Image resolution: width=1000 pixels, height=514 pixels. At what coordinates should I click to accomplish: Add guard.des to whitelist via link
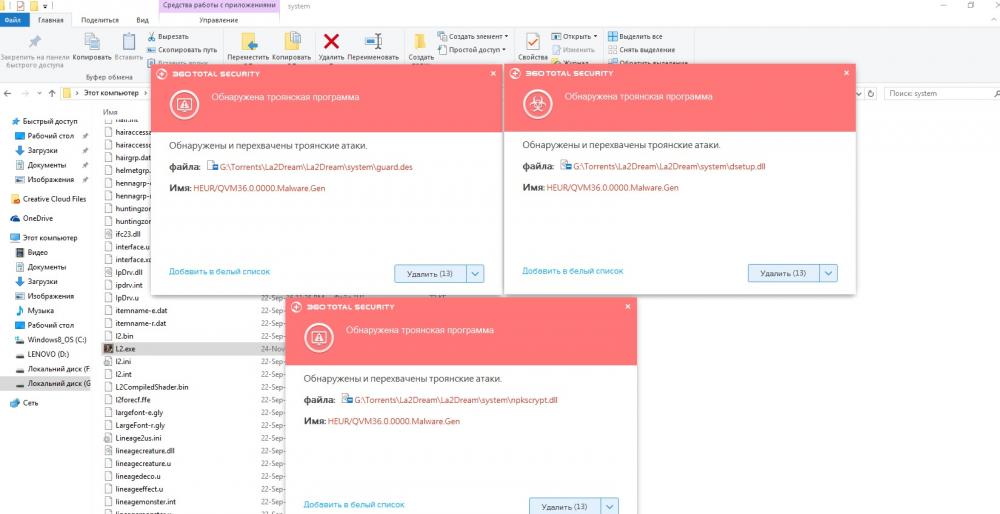[219, 271]
